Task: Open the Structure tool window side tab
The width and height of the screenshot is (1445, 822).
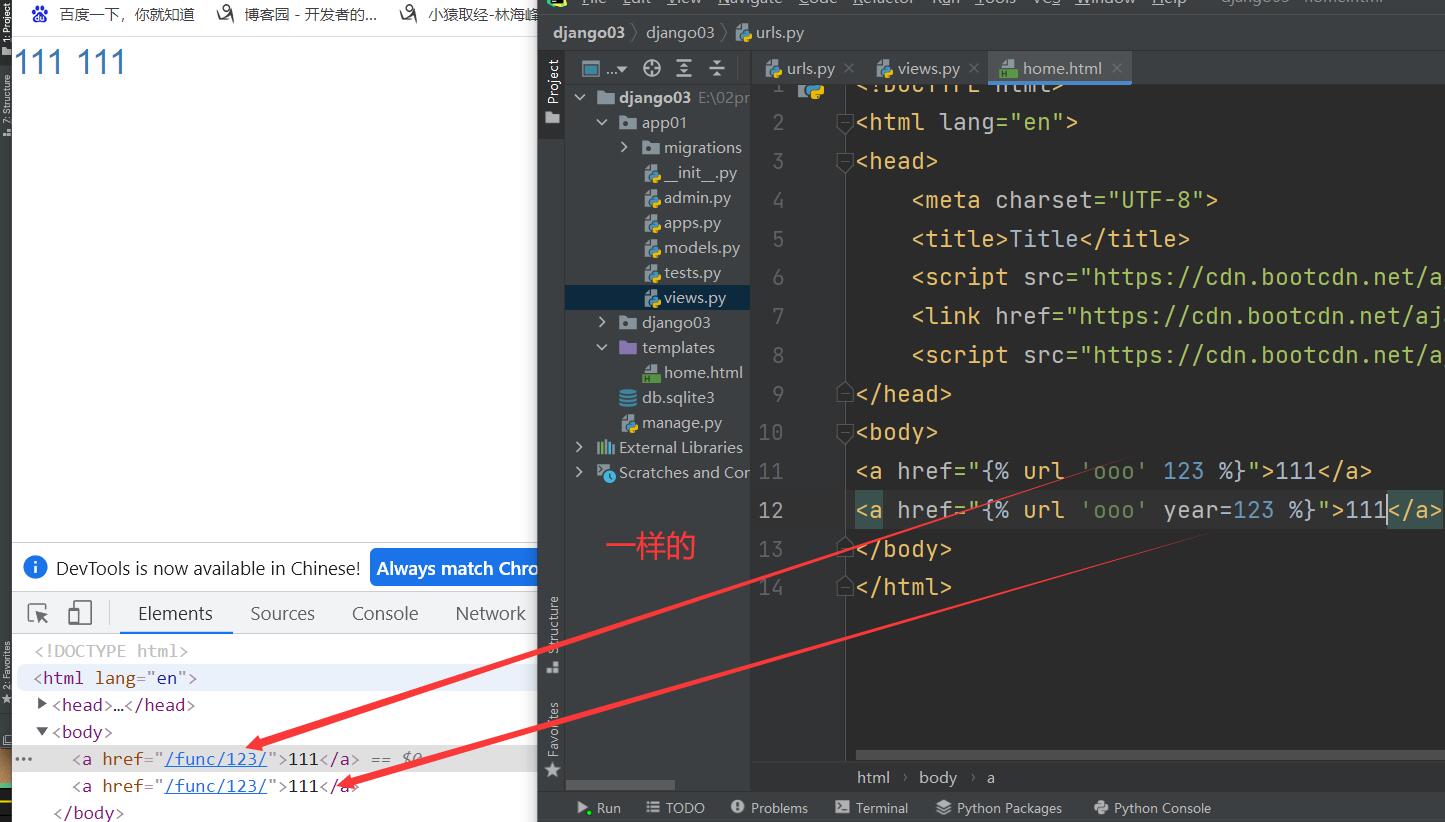Action: pos(552,634)
